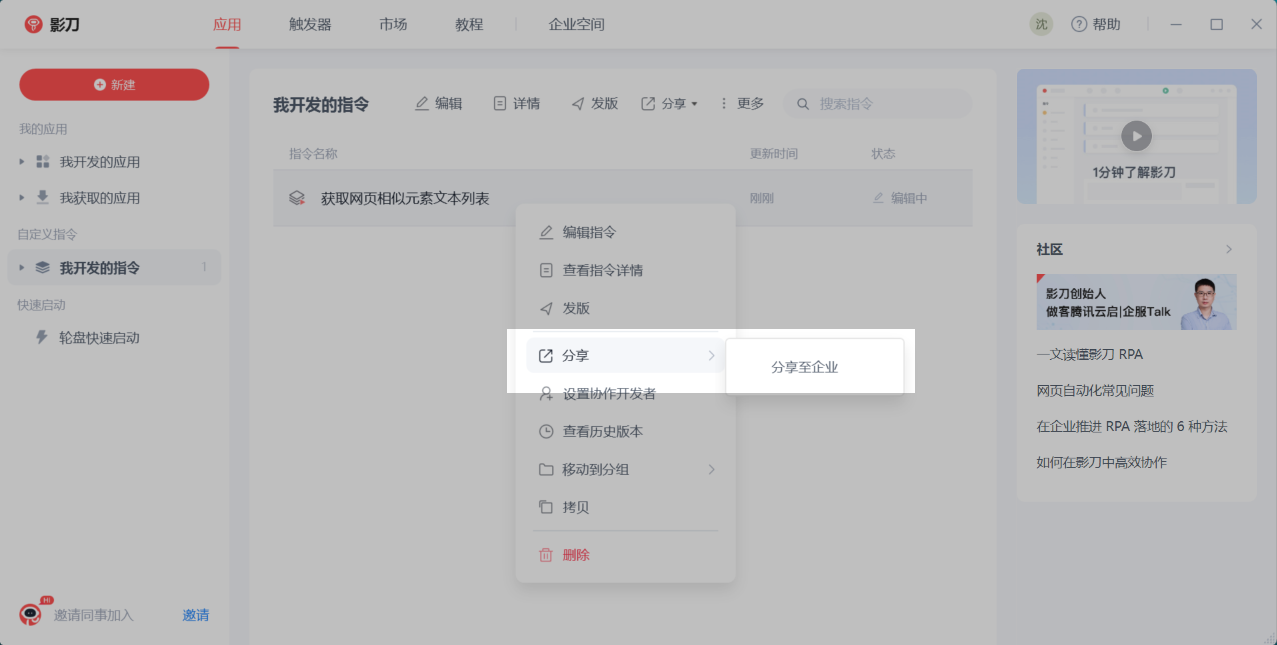Open the 分享 dropdown in toolbar
The height and width of the screenshot is (645, 1277).
(x=669, y=103)
